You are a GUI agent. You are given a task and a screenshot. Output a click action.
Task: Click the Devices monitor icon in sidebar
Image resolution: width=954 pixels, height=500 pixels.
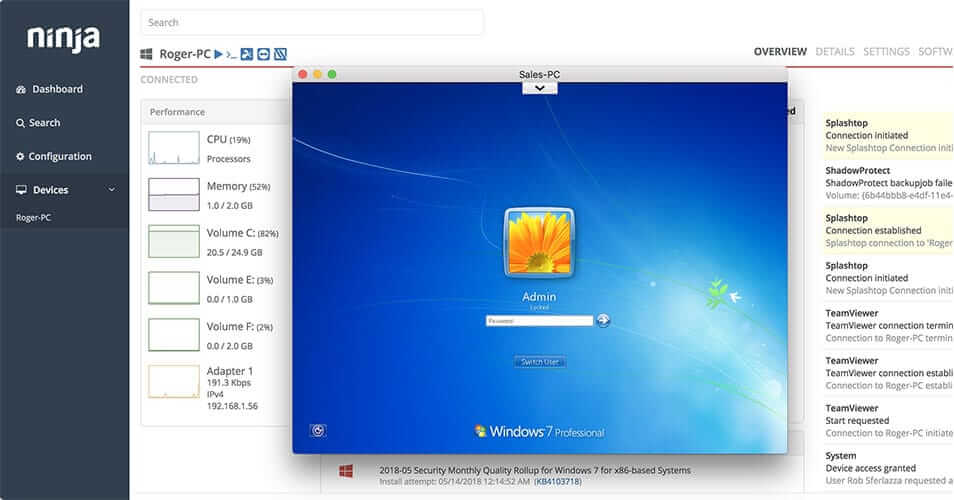click(21, 190)
